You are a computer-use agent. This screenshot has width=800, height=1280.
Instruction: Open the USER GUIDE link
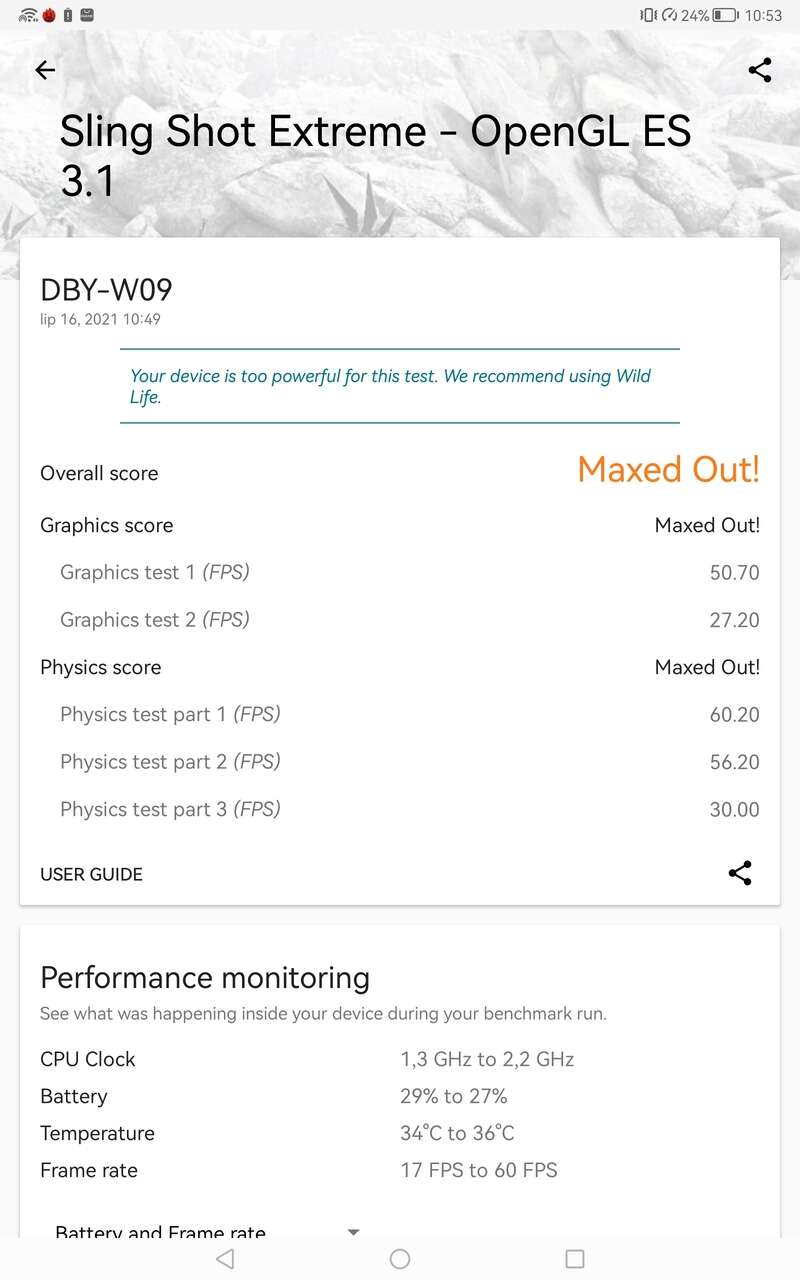pyautogui.click(x=91, y=874)
